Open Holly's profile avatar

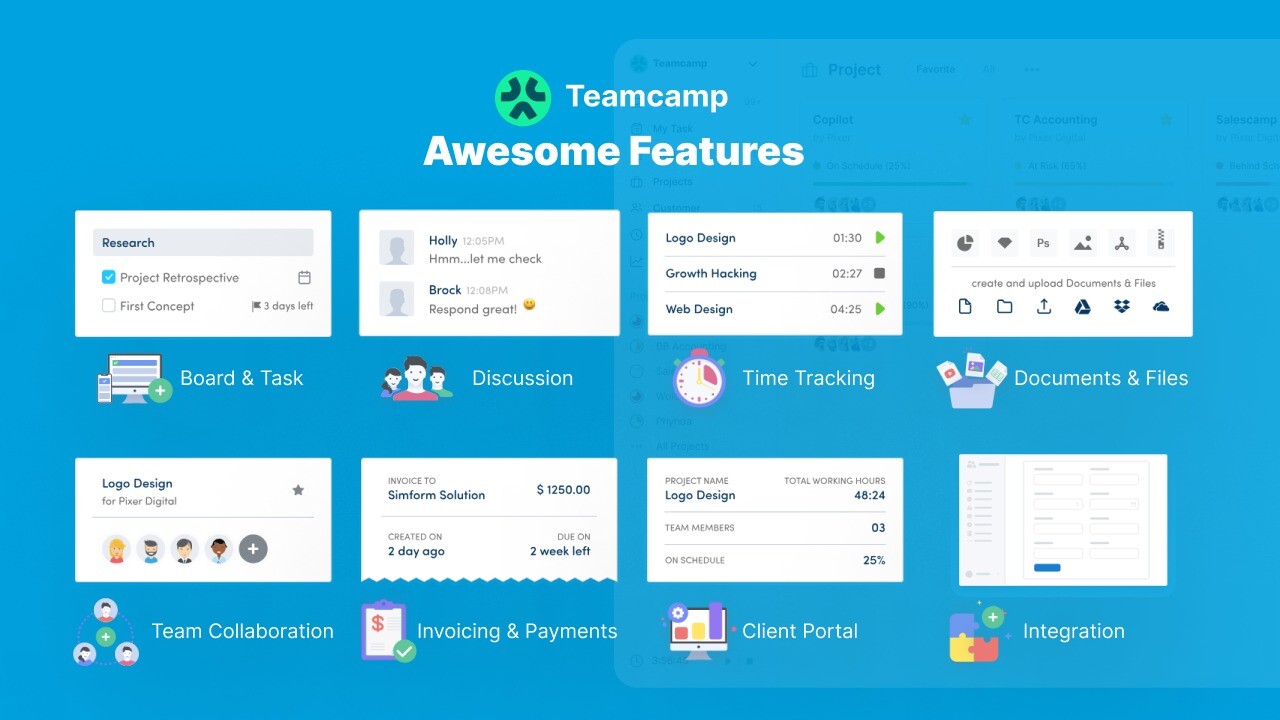pyautogui.click(x=397, y=248)
